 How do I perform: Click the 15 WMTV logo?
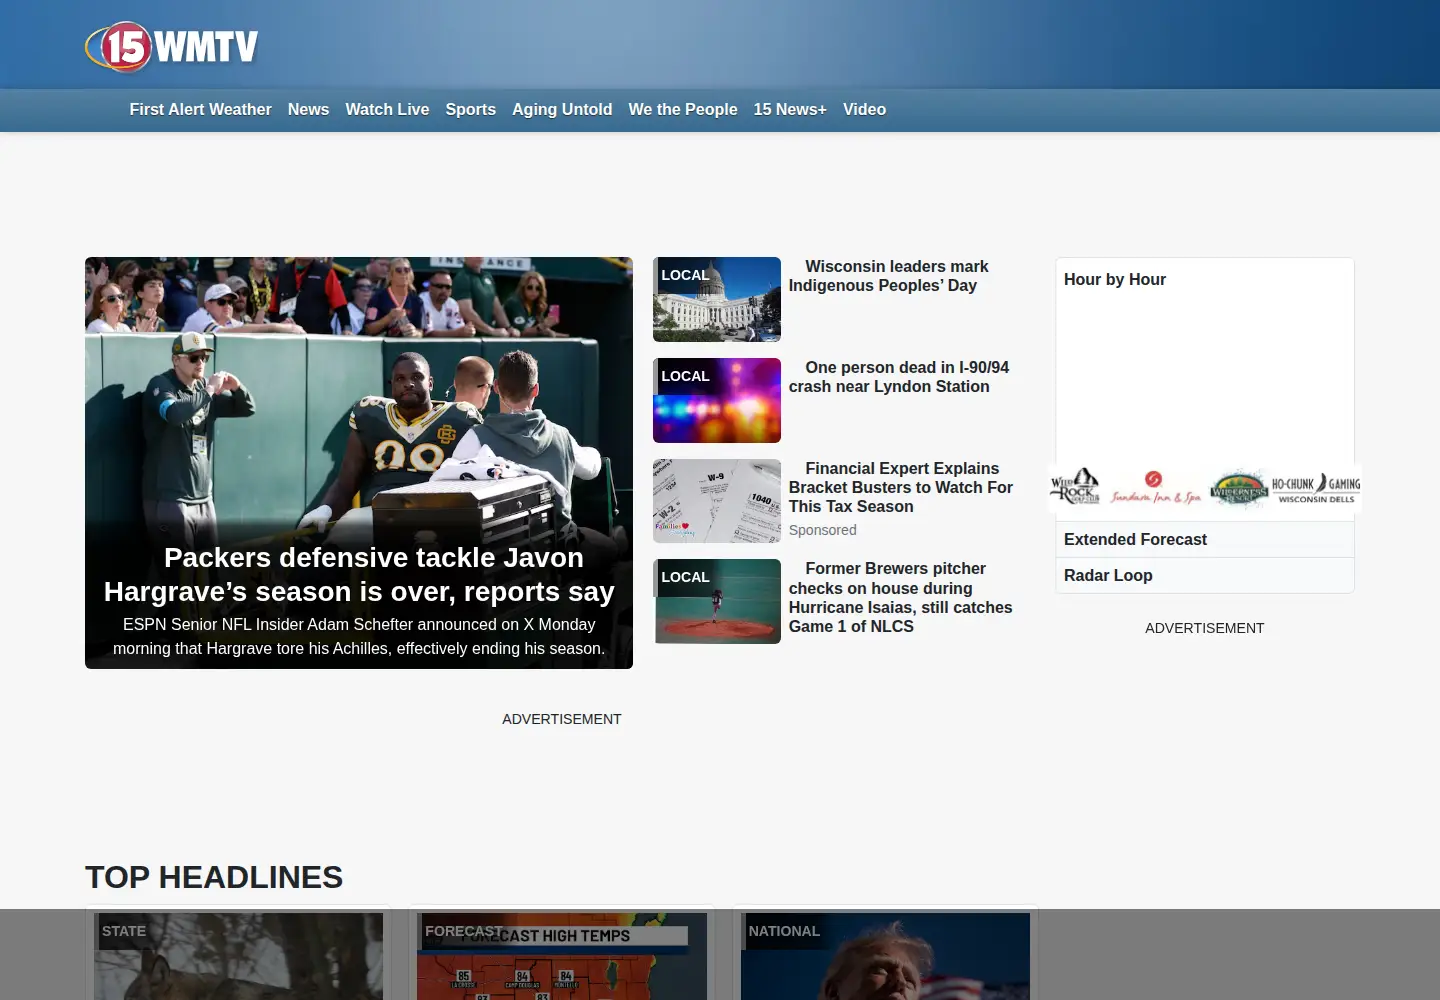pyautogui.click(x=172, y=46)
